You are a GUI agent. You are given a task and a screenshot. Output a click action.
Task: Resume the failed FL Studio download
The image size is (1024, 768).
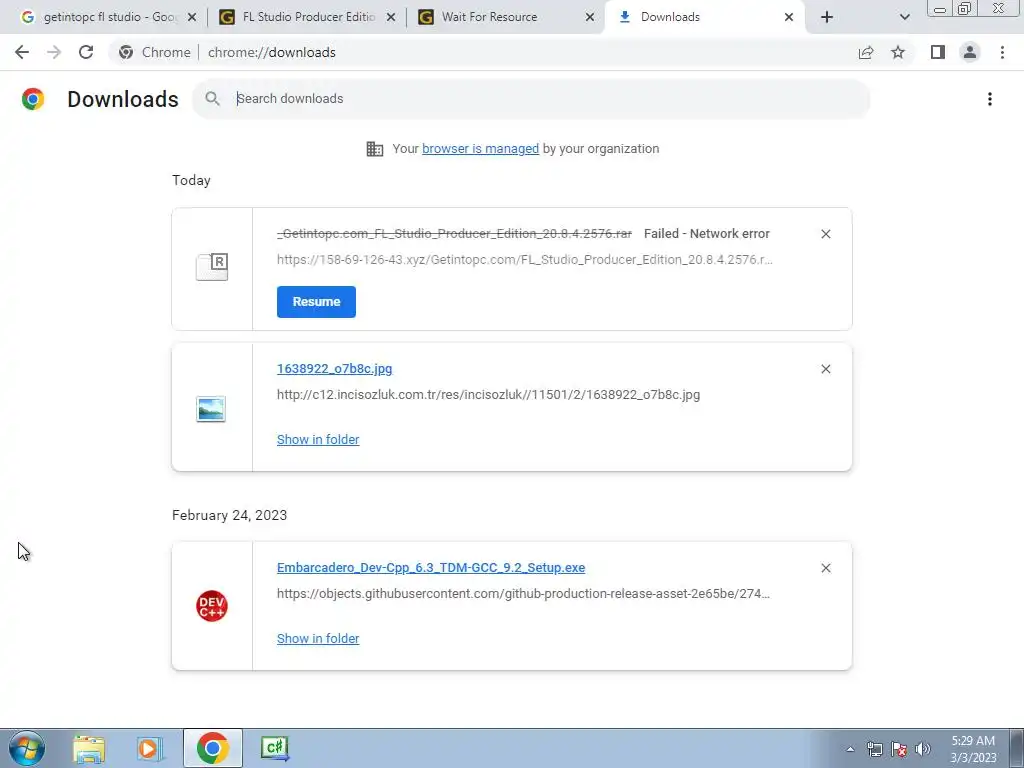(316, 302)
